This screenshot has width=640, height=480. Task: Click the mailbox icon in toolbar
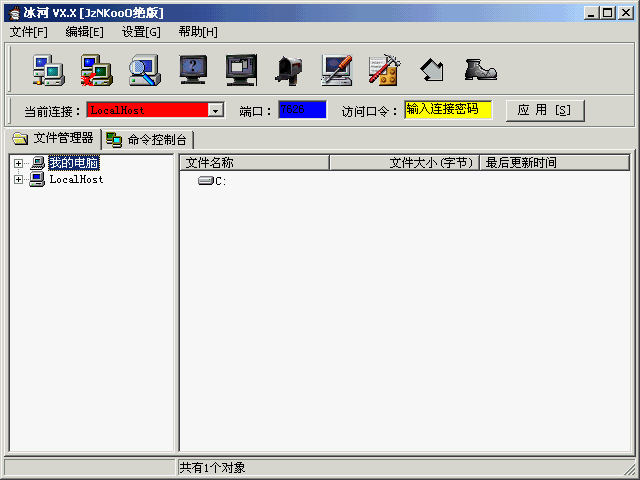click(289, 69)
